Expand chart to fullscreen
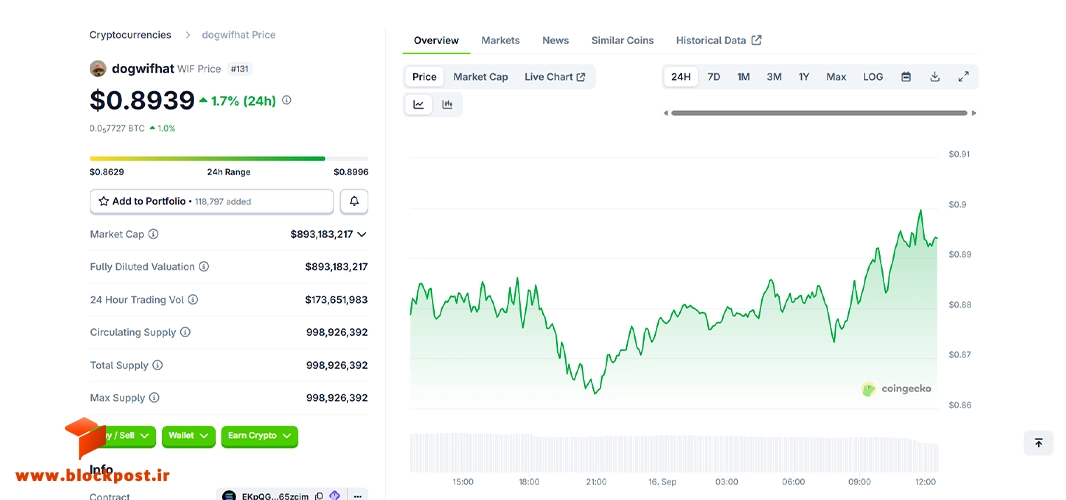This screenshot has width=1066, height=500. [963, 77]
